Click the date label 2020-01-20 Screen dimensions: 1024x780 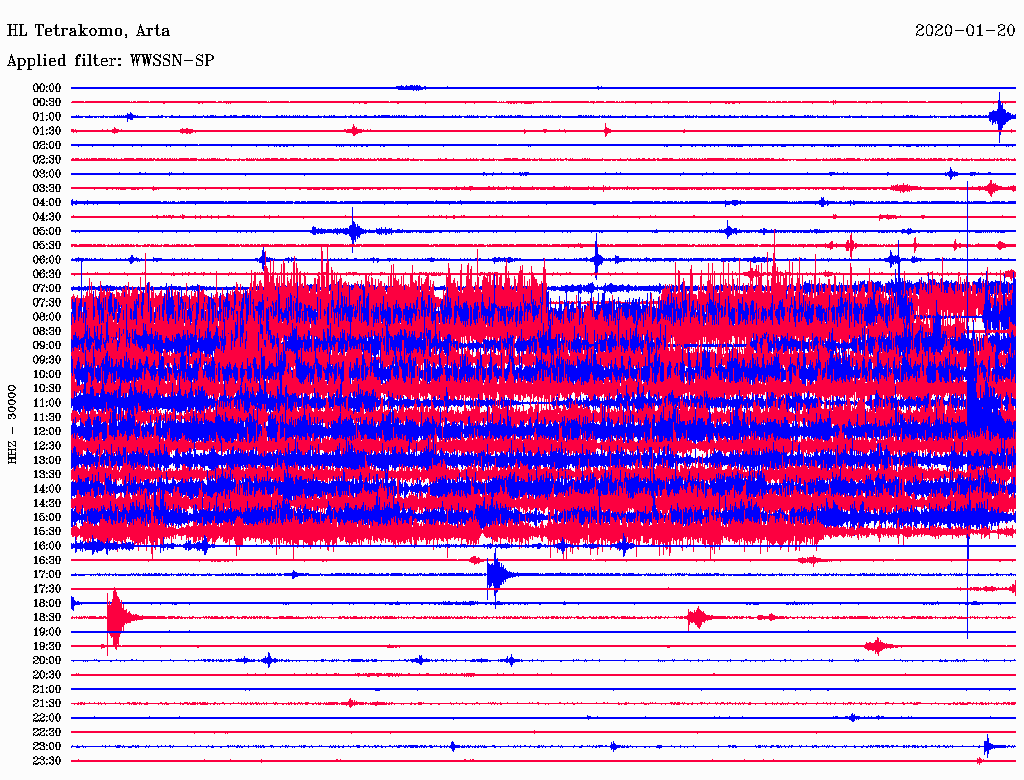965,31
